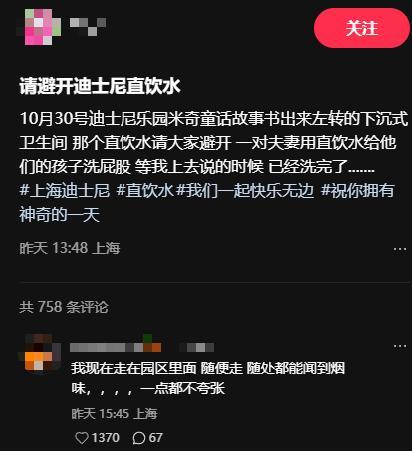Viewport: 412px width, 451px height.
Task: Click the red 关注 follow button
Action: [362, 28]
